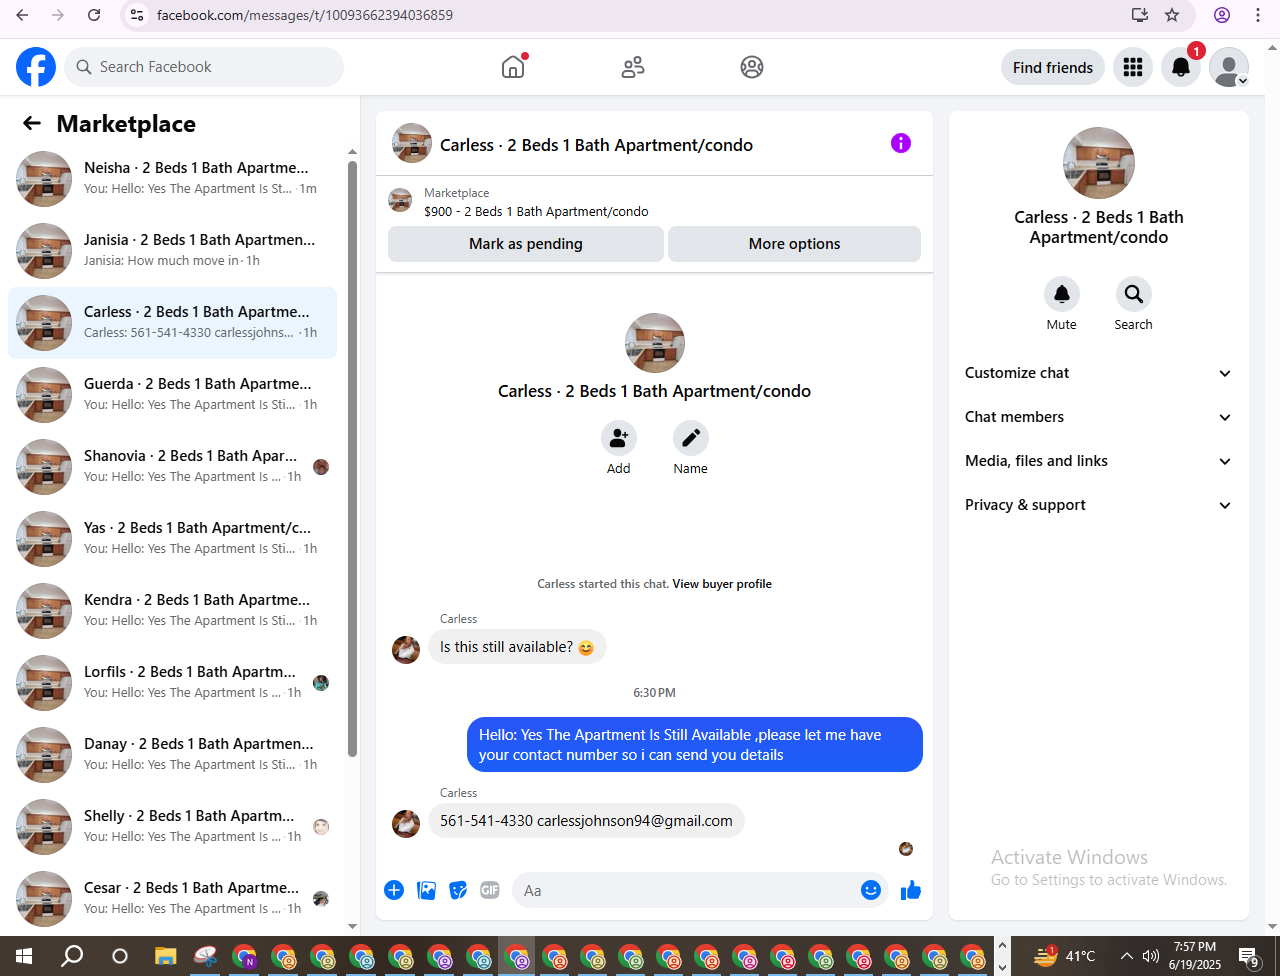Reload the page in browser
1280x976 pixels.
click(94, 15)
